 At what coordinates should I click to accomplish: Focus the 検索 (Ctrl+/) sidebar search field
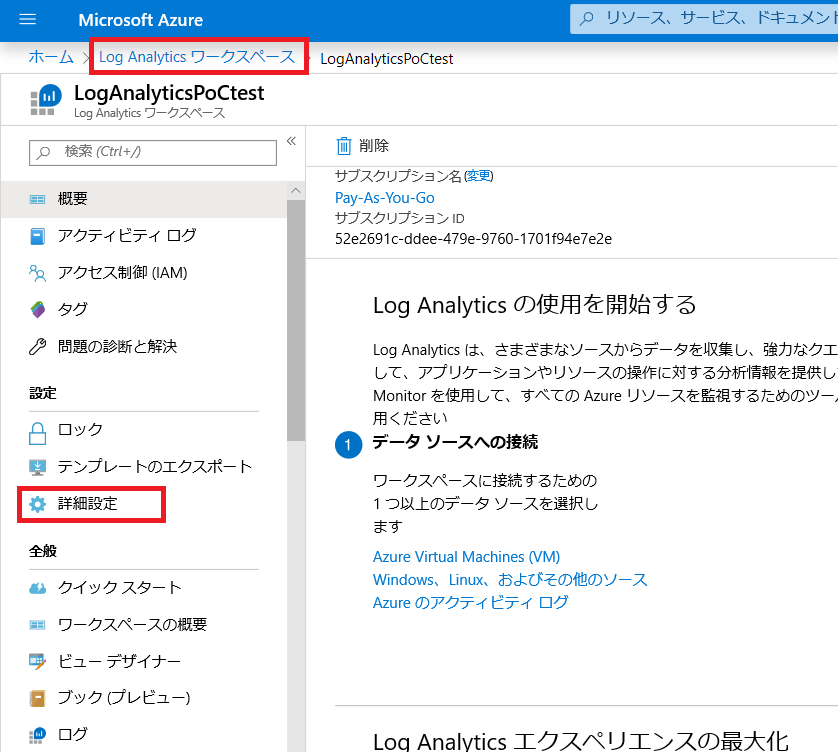[153, 153]
